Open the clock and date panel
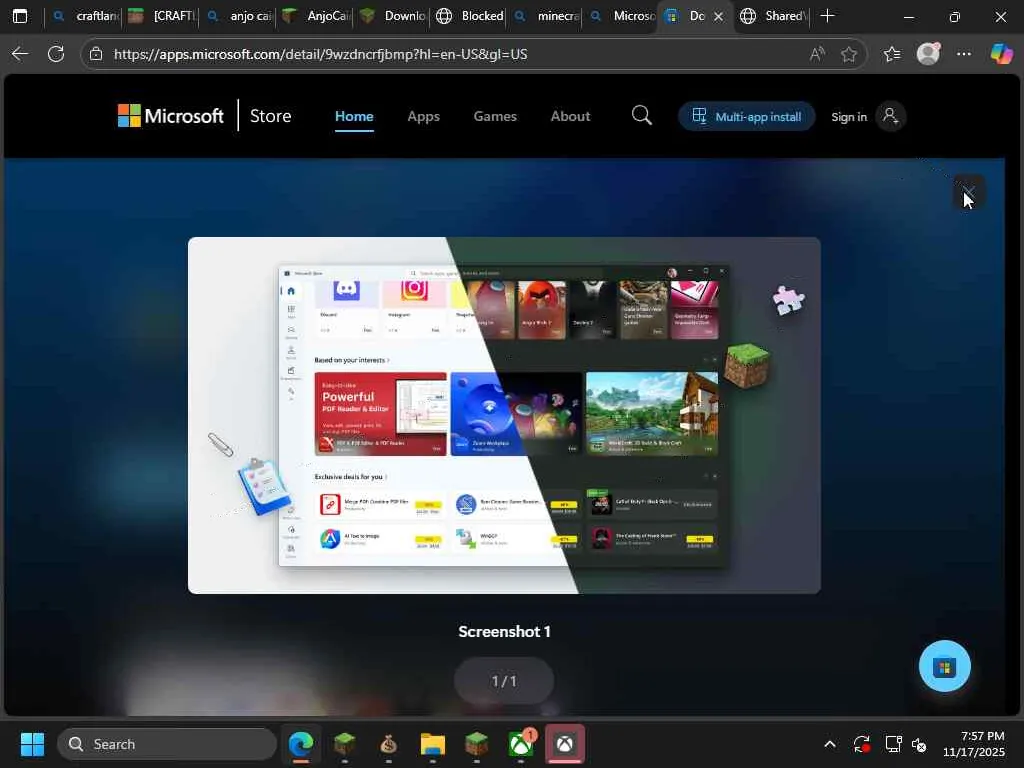This screenshot has height=768, width=1024. [x=974, y=744]
